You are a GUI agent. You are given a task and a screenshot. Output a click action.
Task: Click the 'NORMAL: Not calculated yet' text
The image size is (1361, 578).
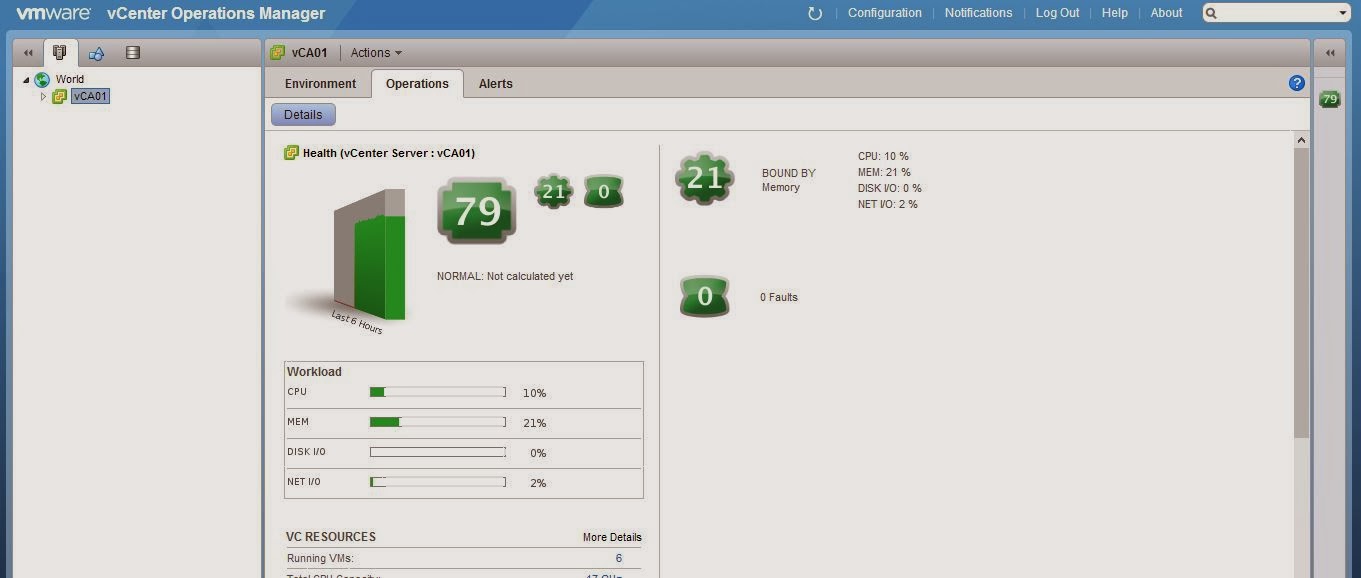(x=505, y=276)
